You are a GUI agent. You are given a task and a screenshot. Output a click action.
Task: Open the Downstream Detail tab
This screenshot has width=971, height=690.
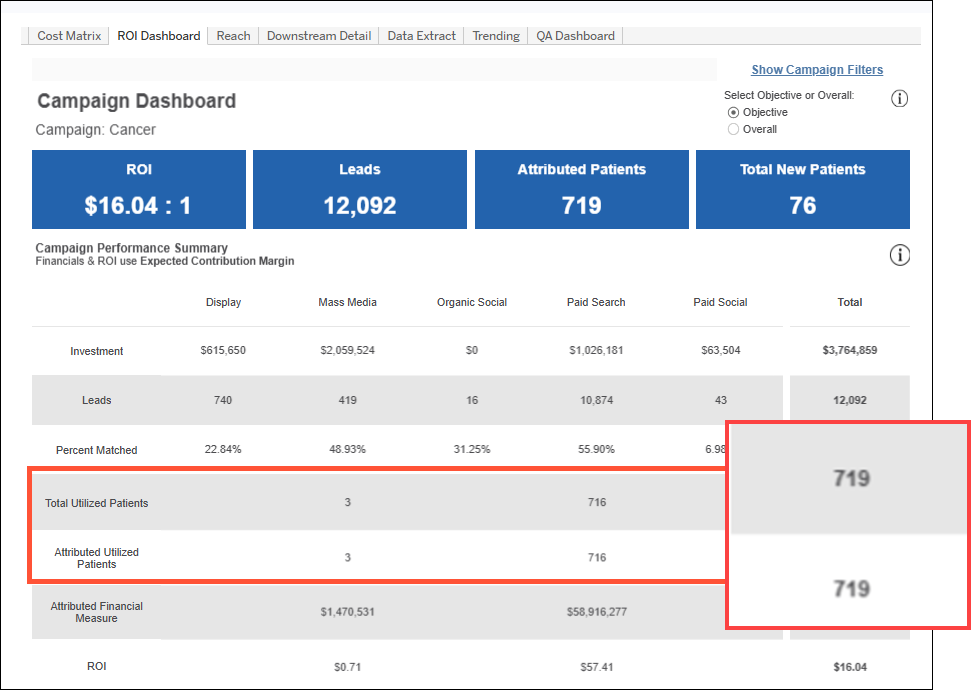coord(319,36)
